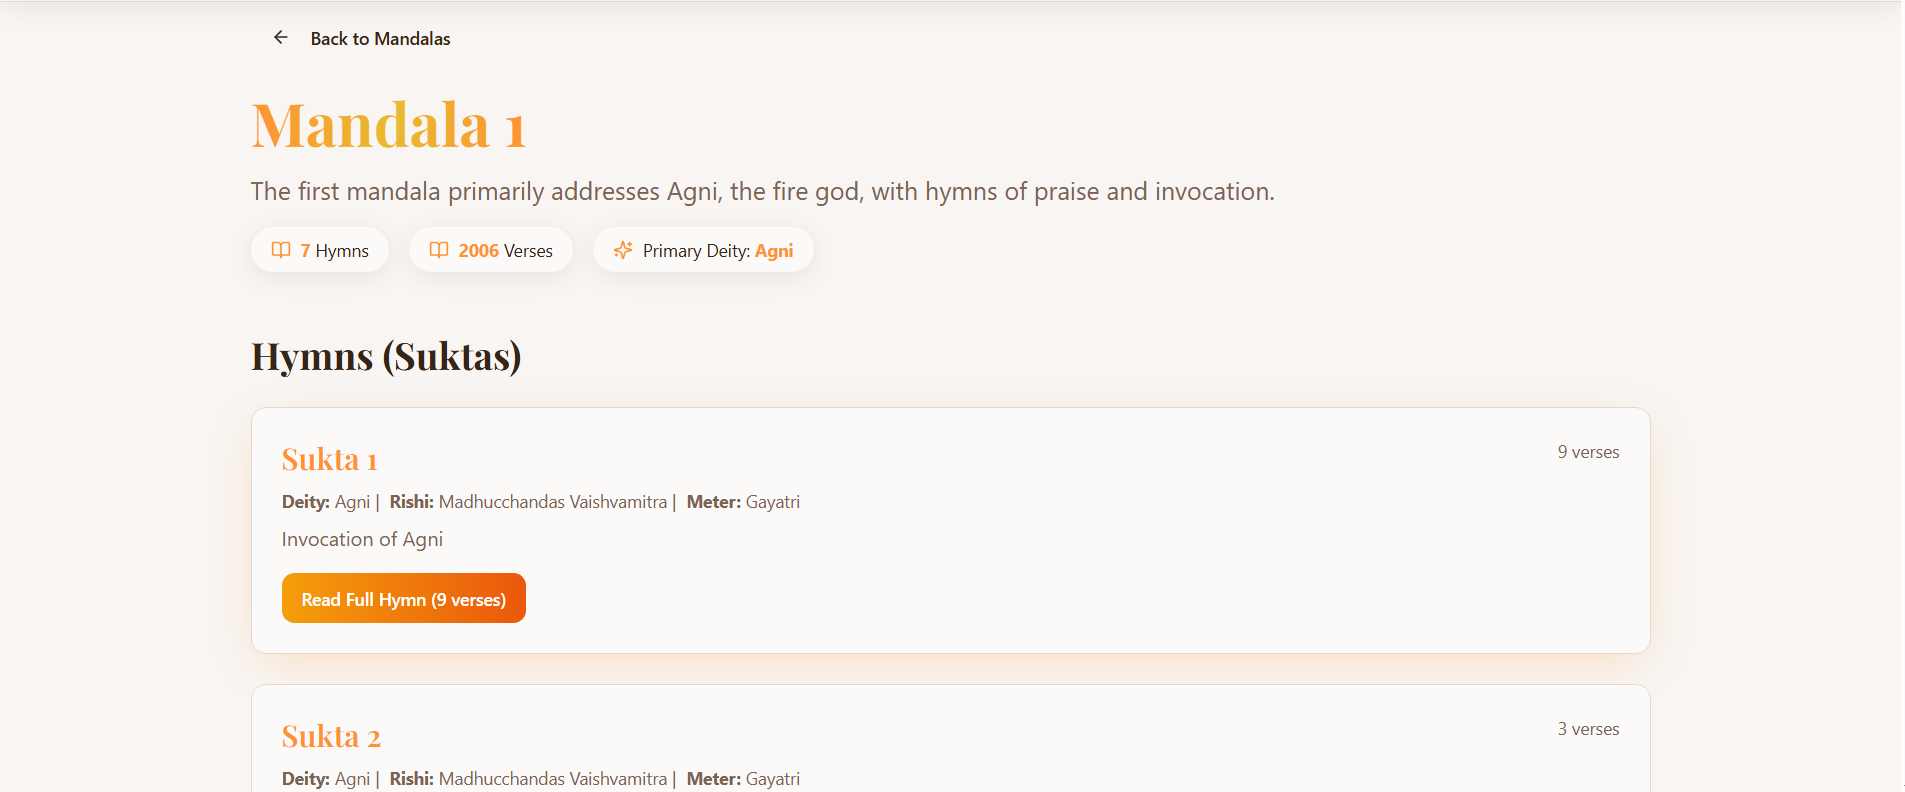1905x792 pixels.
Task: Click the 9 verses count on Sukta 1
Action: (1588, 451)
